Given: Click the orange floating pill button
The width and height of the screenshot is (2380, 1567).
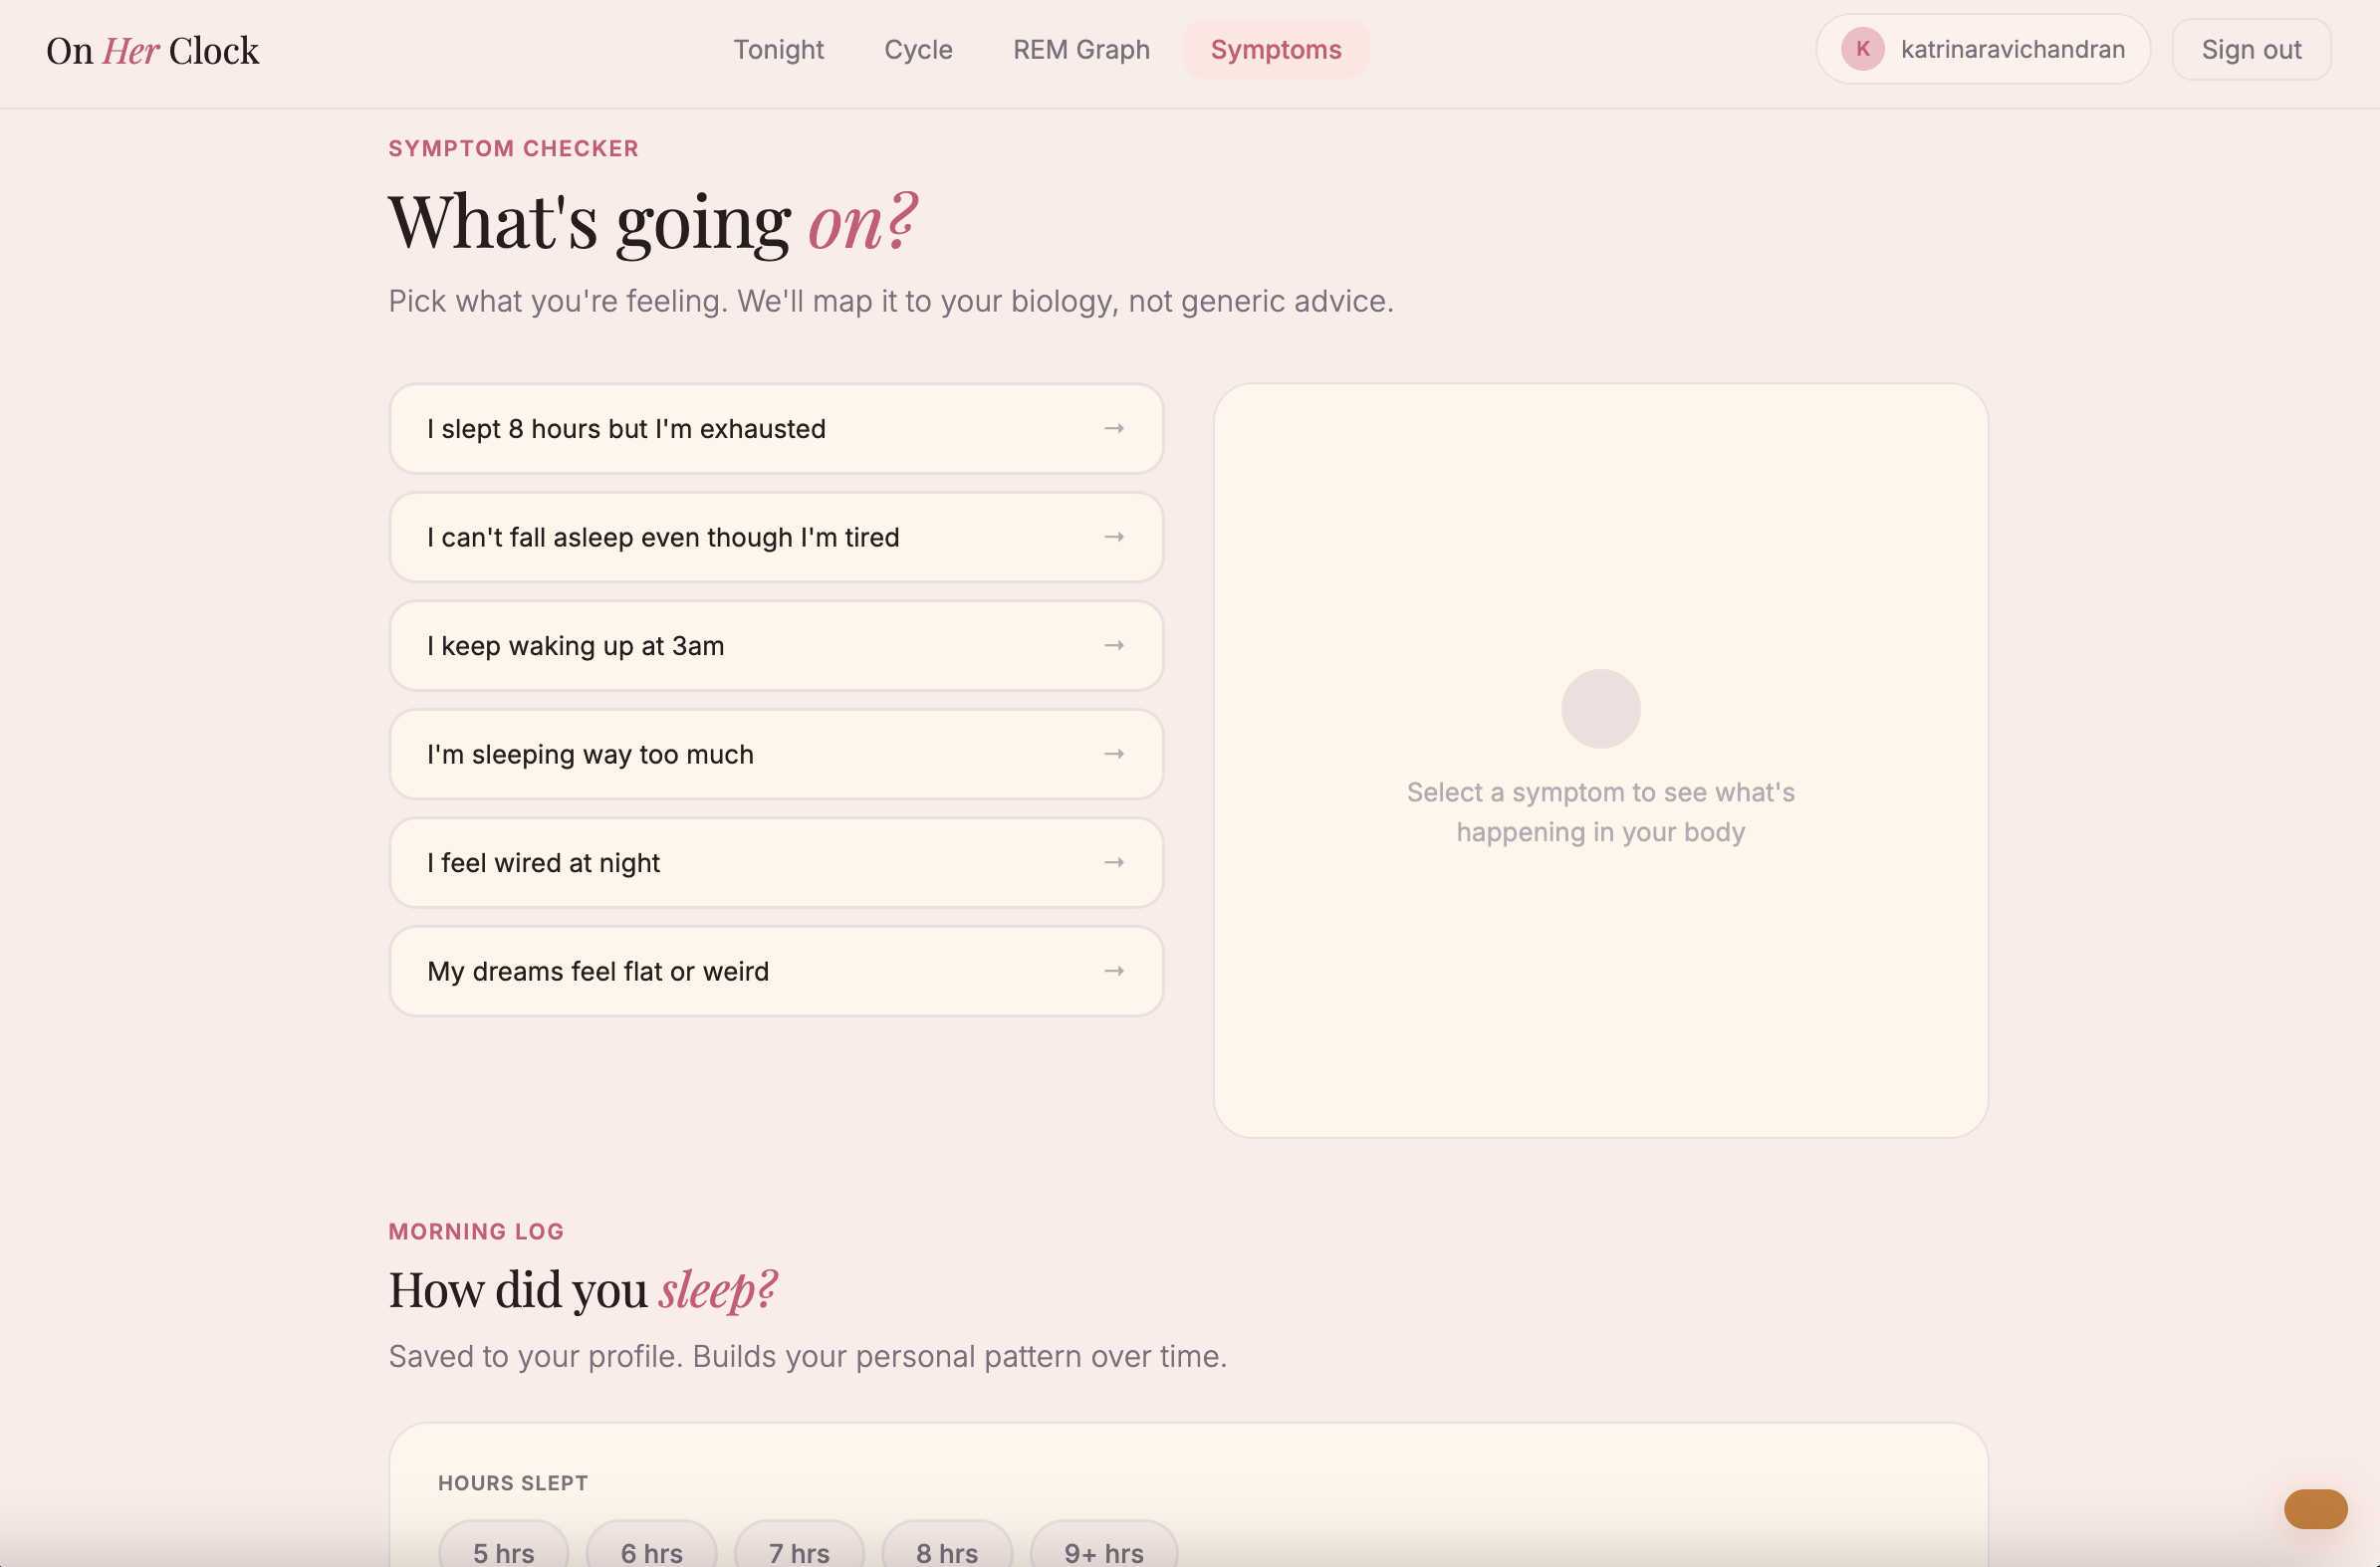Looking at the screenshot, I should coord(2314,1508).
